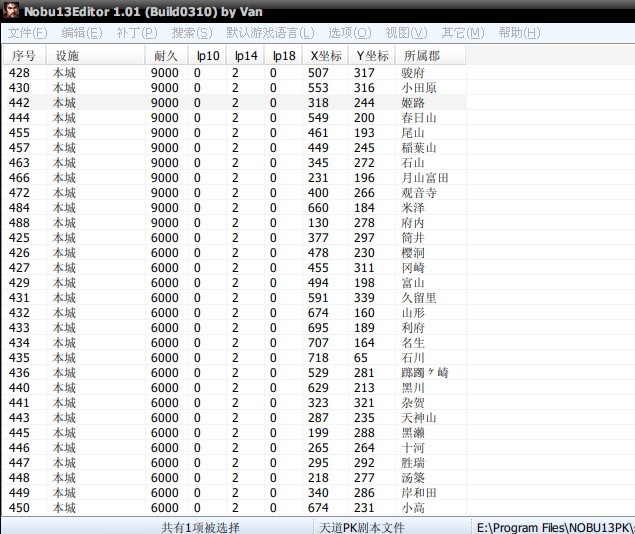Viewport: 635px width, 534px height.
Task: Select row 455 序号 cell
Action: click(x=19, y=133)
